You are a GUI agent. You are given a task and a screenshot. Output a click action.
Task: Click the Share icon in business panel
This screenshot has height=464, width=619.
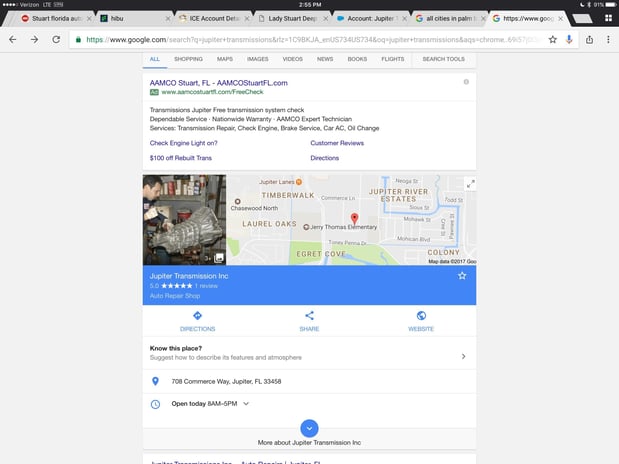309,316
